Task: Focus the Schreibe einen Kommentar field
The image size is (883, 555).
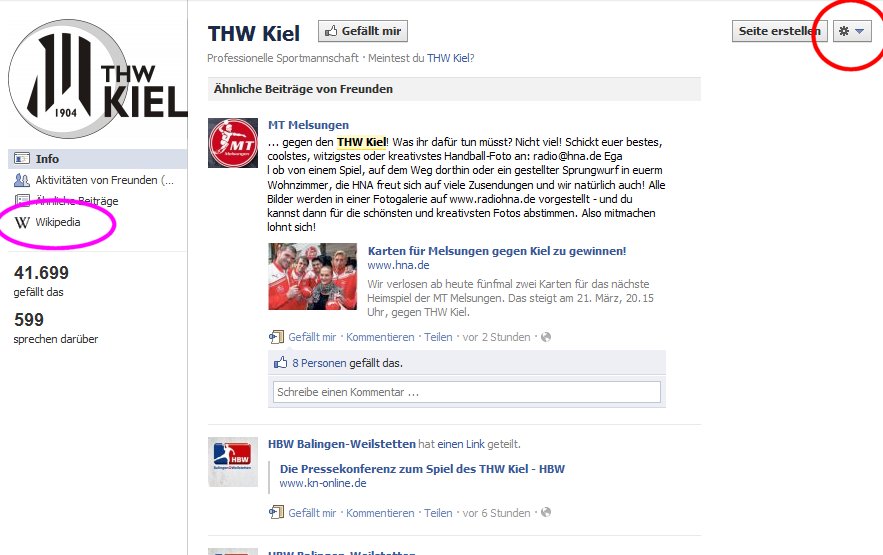Action: (467, 392)
